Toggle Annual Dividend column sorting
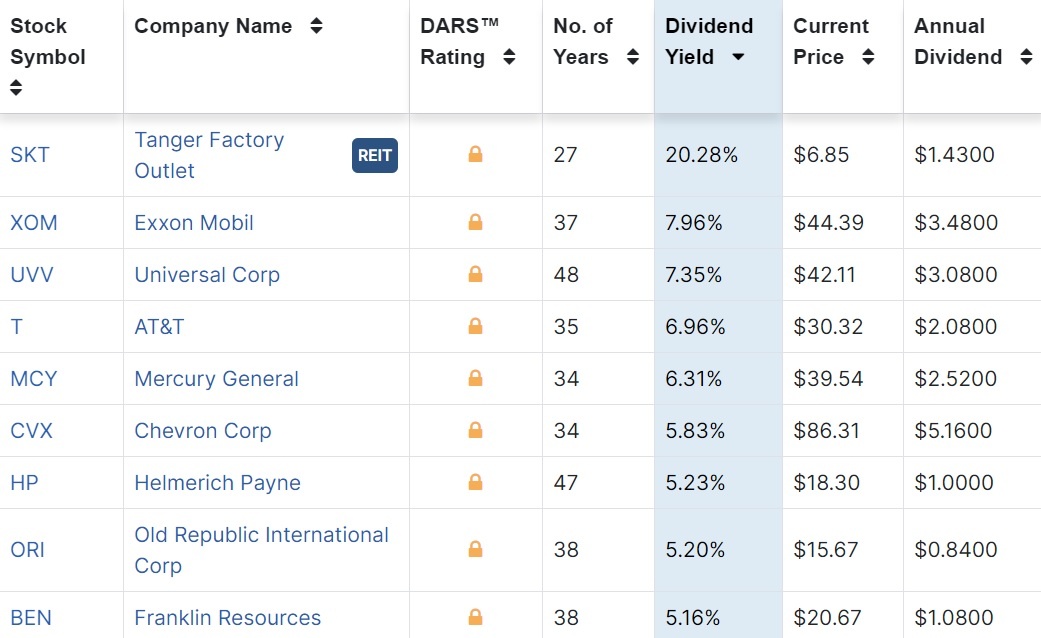This screenshot has height=638, width=1041. (1026, 57)
